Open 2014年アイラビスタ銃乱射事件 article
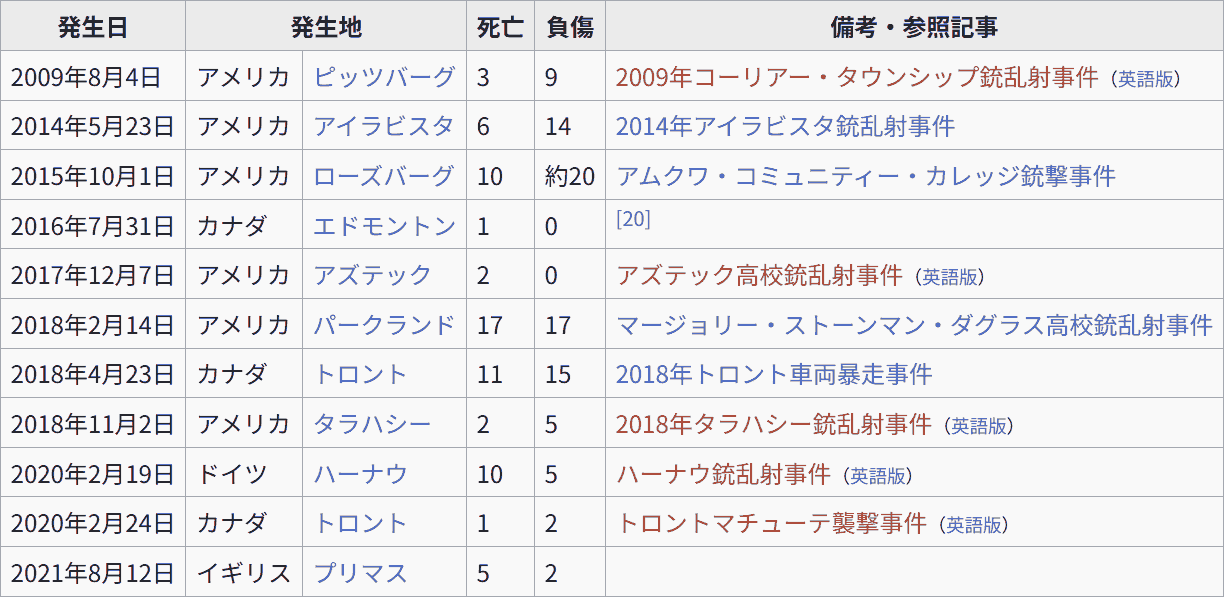Image resolution: width=1224 pixels, height=597 pixels. click(x=785, y=126)
